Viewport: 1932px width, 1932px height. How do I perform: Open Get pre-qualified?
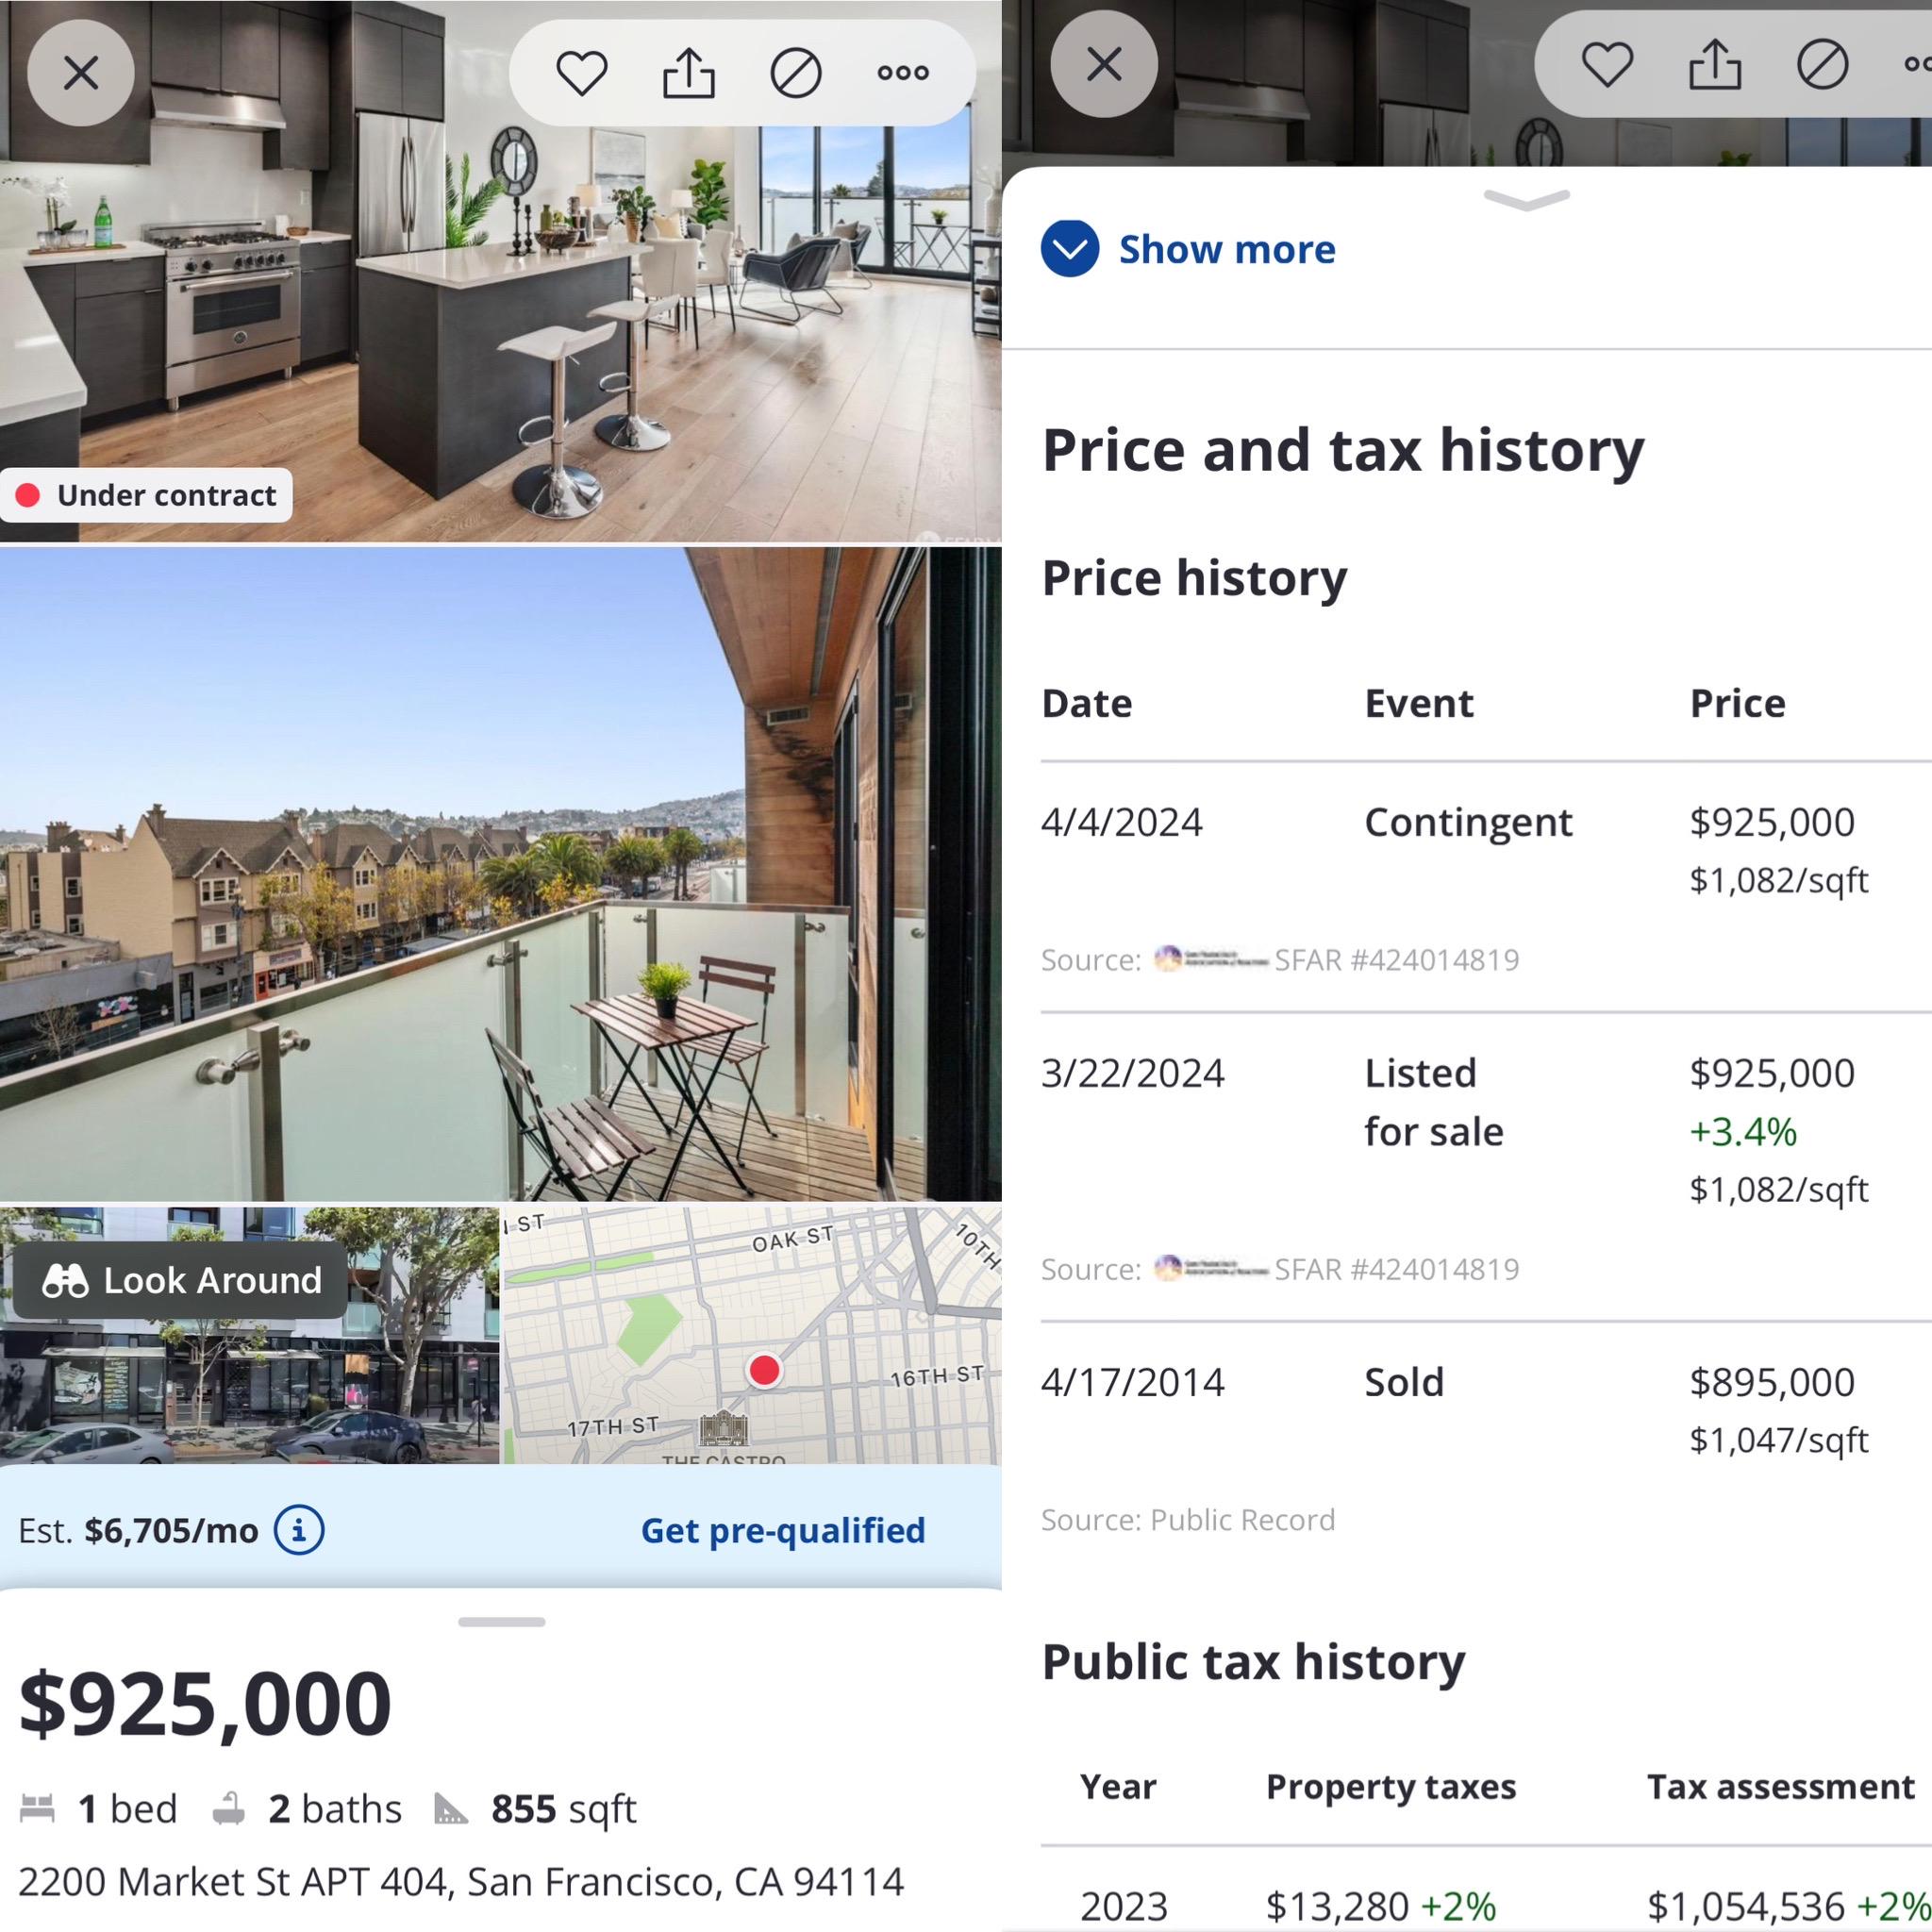pos(783,1530)
